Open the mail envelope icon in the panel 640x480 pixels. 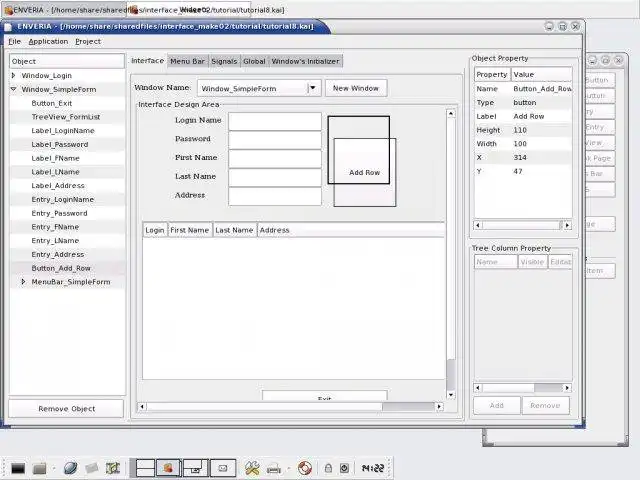pos(92,468)
